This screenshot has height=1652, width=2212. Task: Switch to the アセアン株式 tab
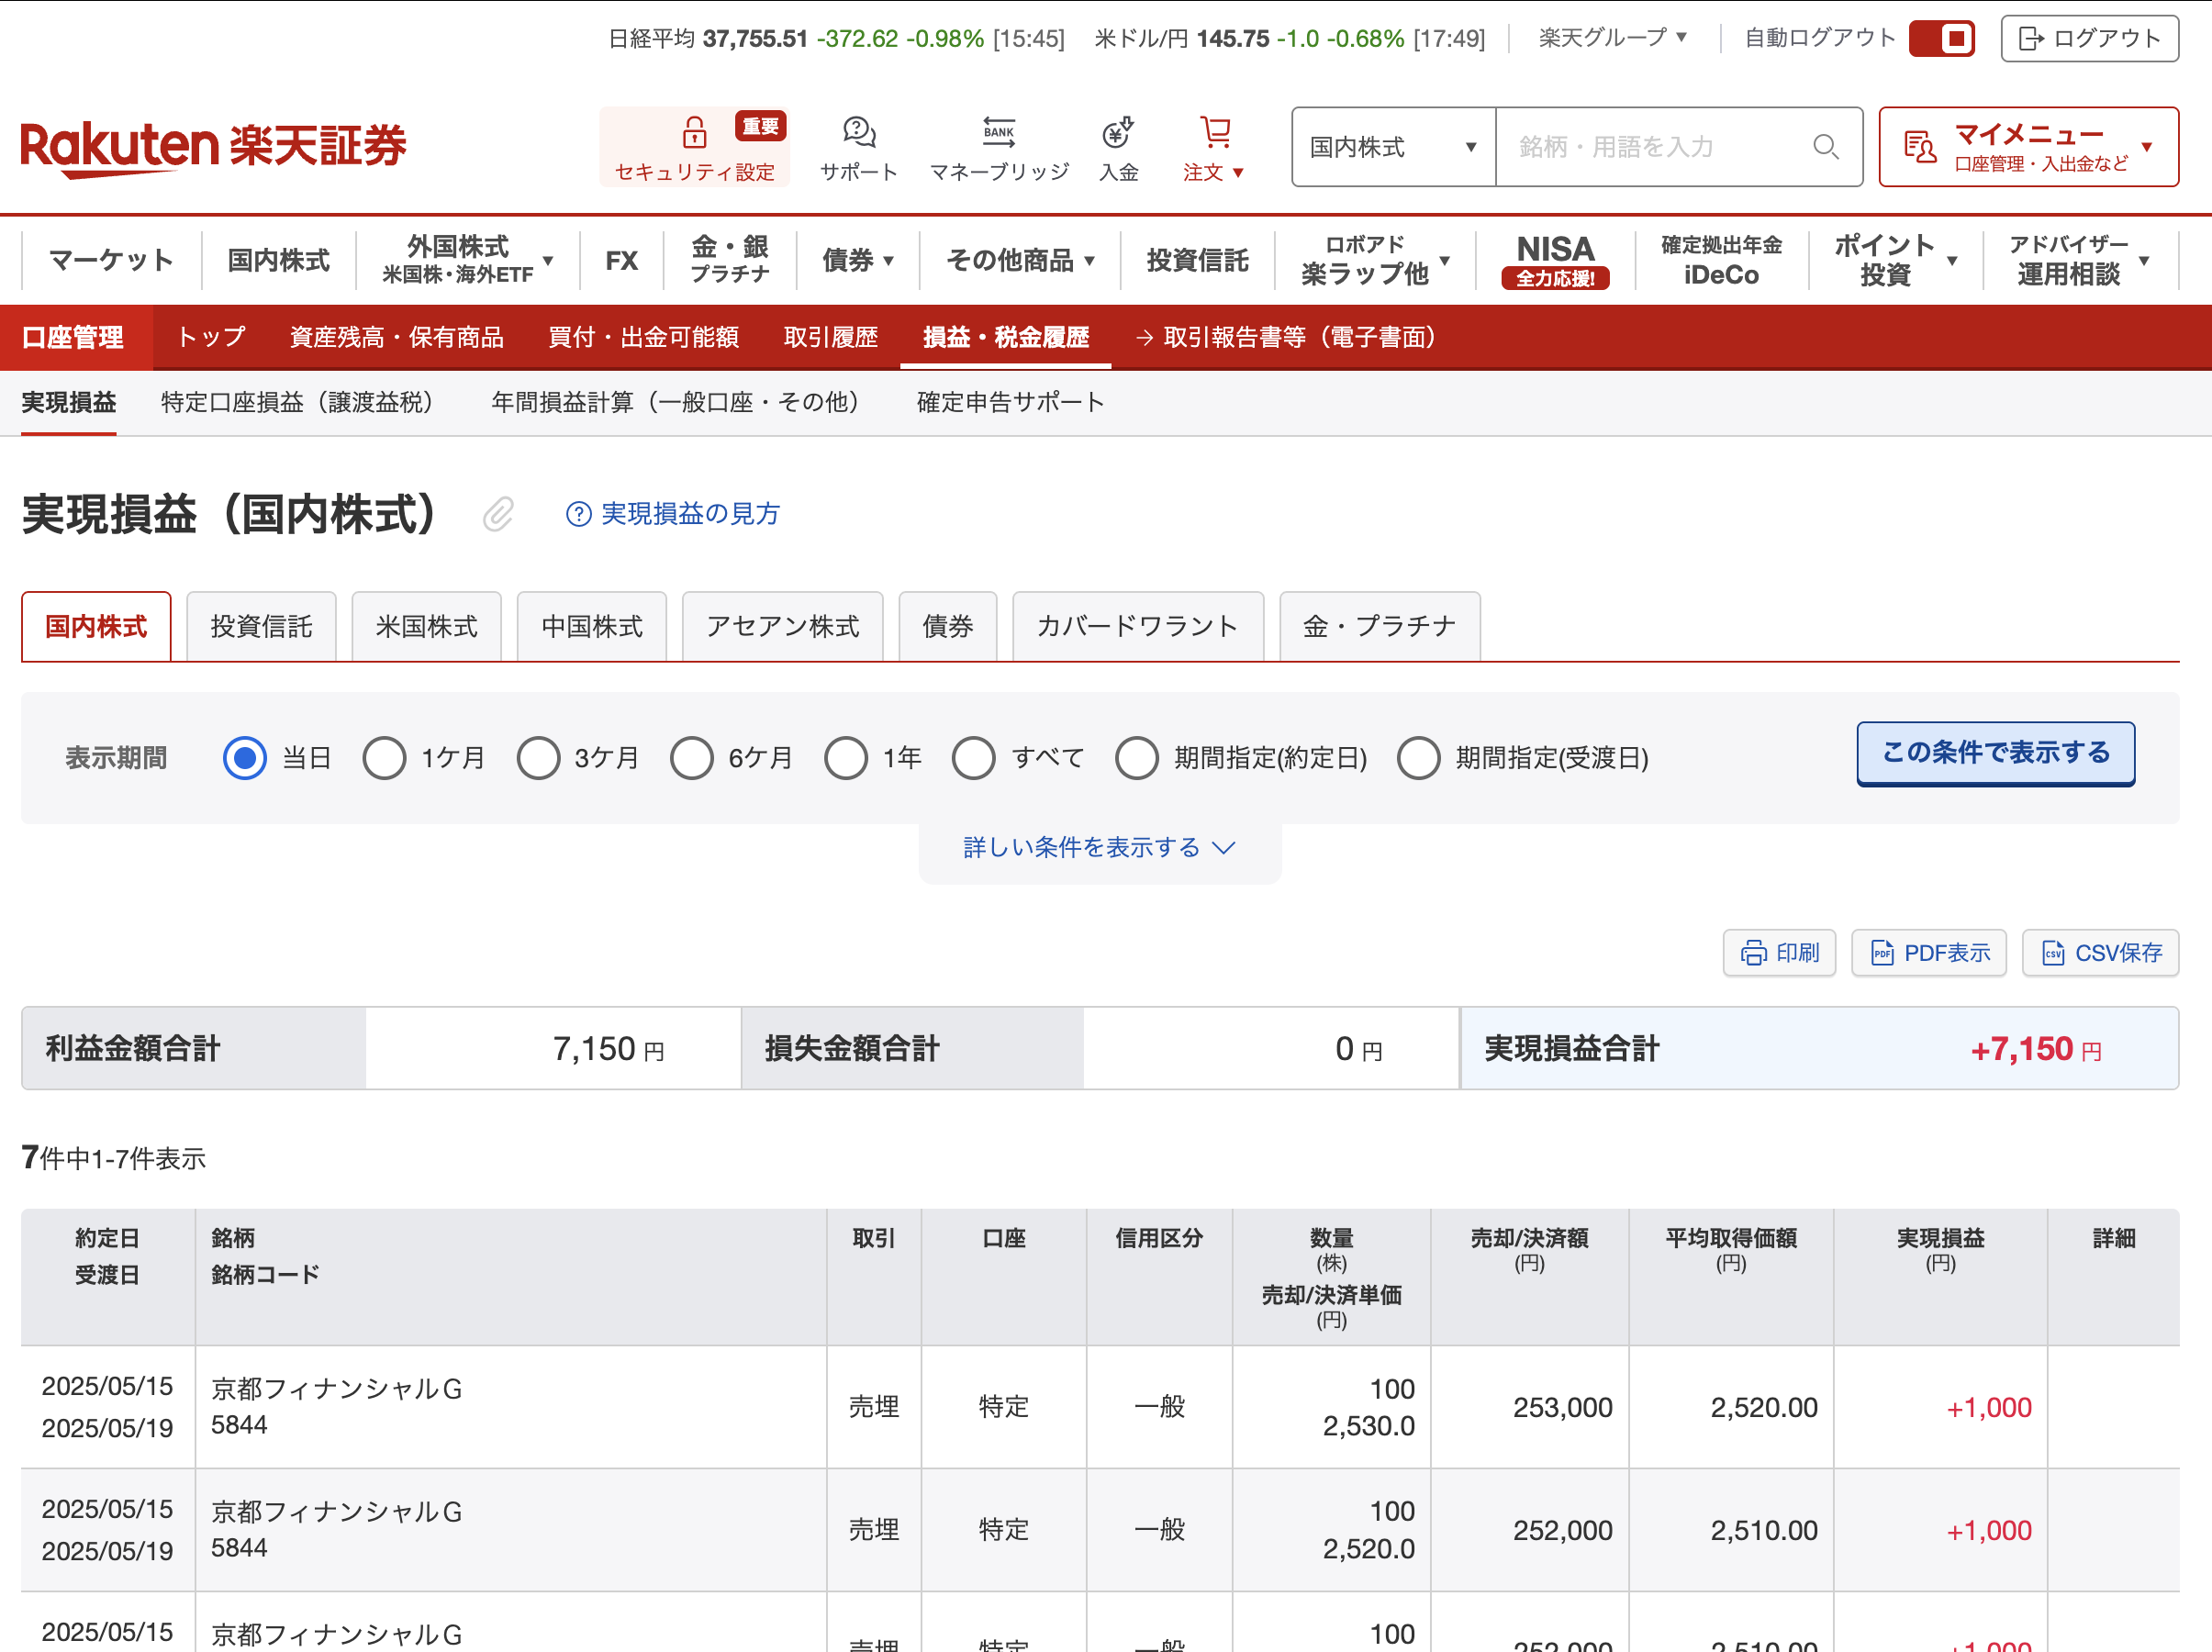[783, 627]
